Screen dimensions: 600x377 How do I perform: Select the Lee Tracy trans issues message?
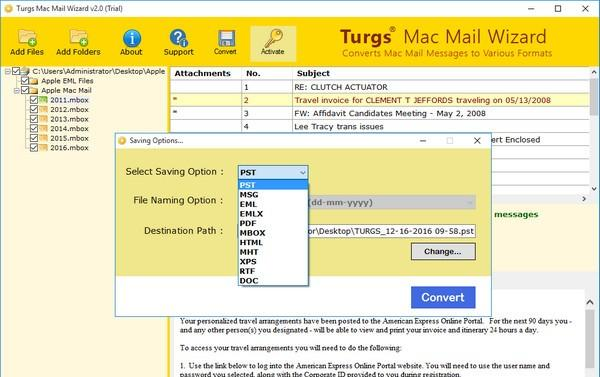click(x=380, y=126)
